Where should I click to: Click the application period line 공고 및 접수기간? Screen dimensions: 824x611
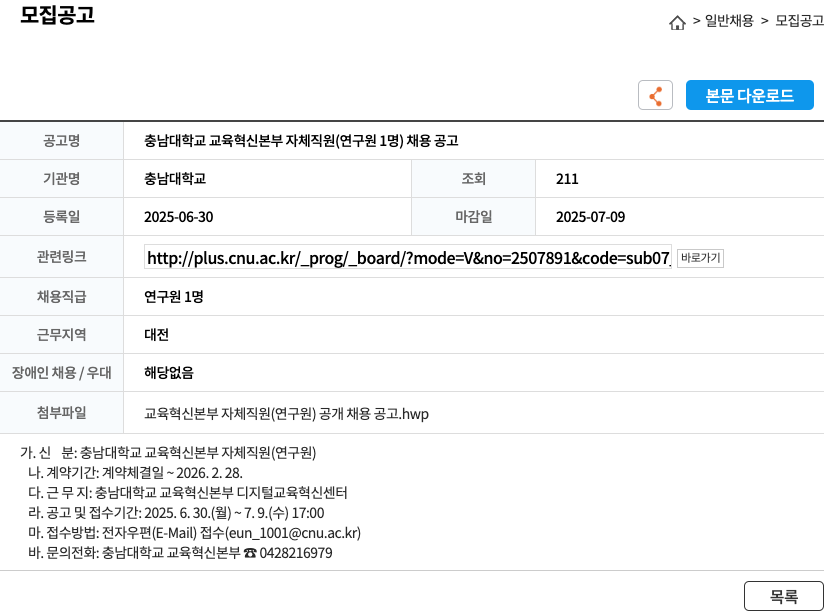point(176,513)
